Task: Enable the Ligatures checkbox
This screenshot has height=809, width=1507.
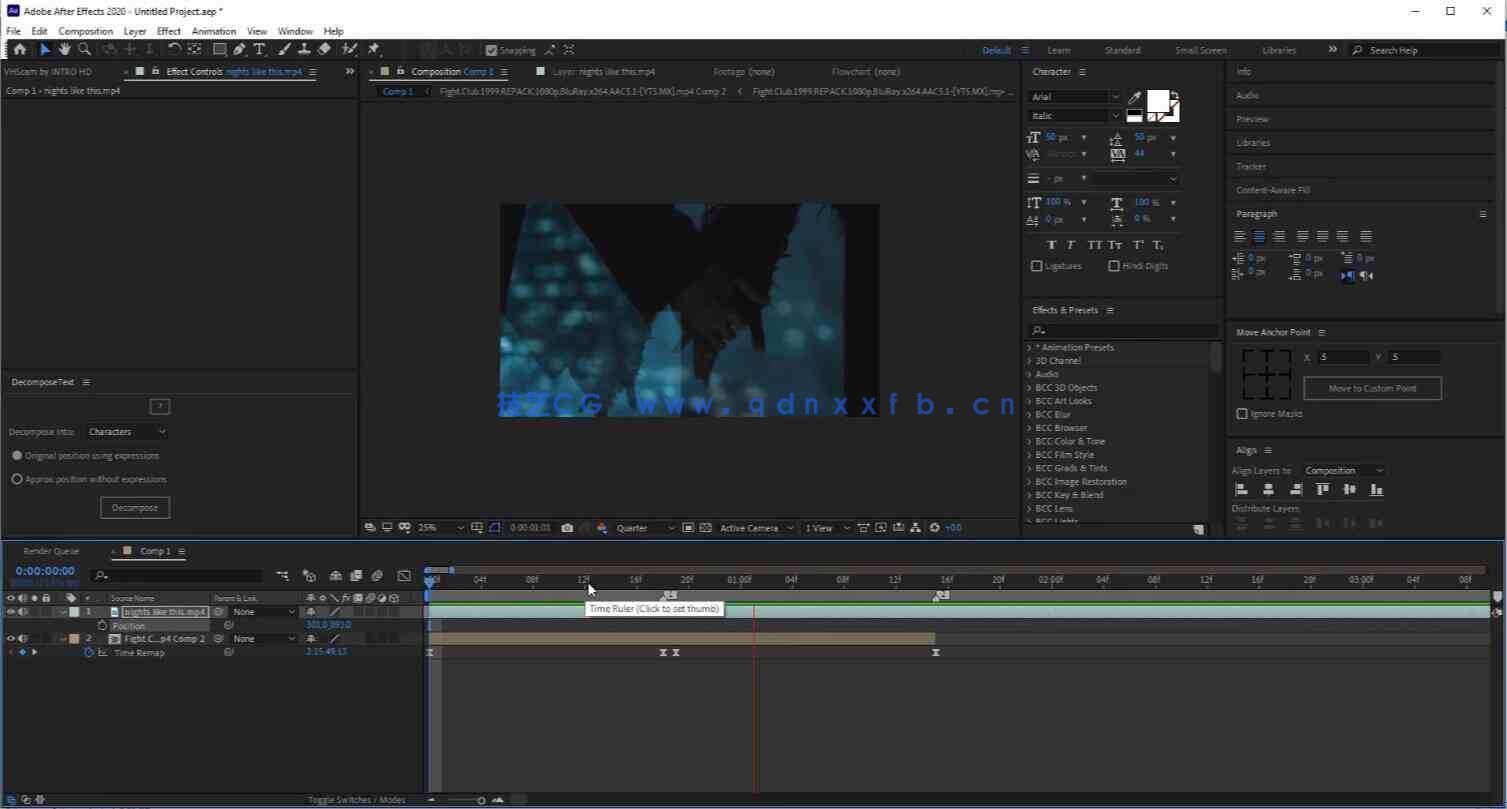Action: pyautogui.click(x=1036, y=266)
